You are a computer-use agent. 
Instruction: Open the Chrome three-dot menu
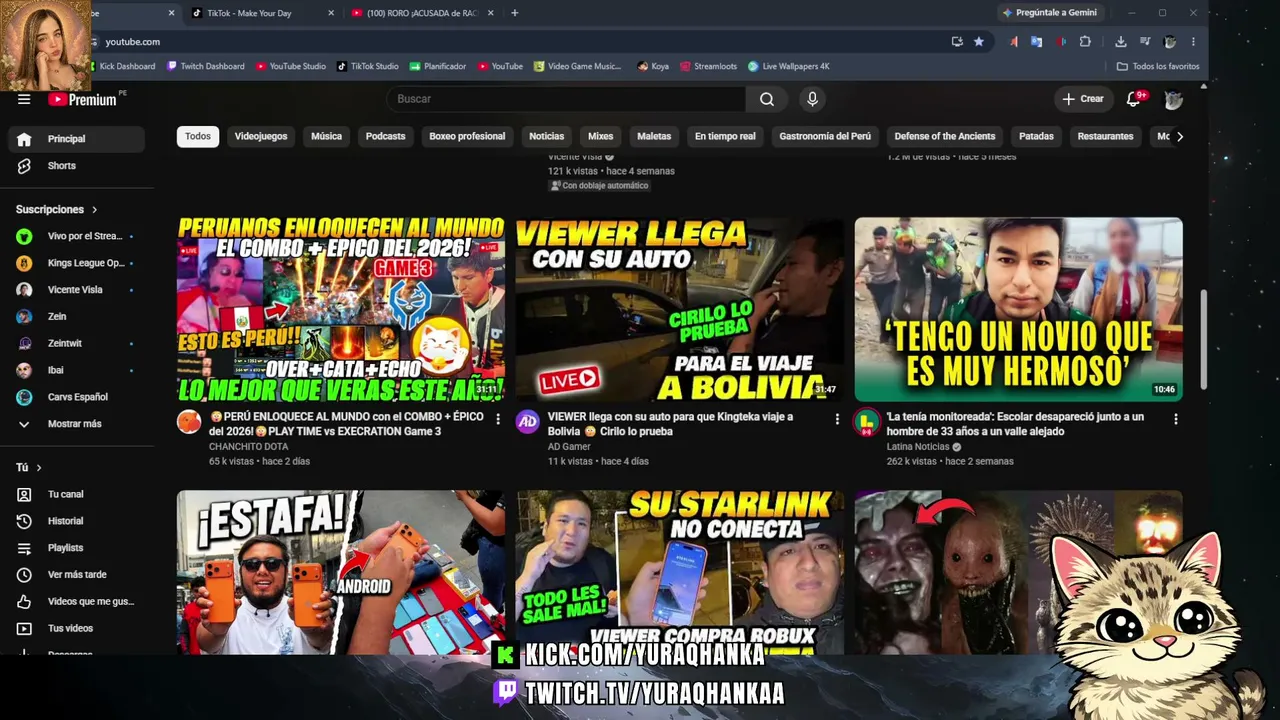point(1193,42)
